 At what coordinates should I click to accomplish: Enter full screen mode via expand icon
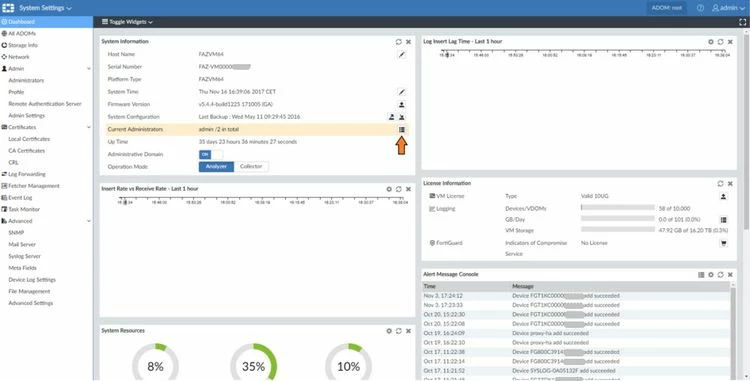click(x=743, y=22)
